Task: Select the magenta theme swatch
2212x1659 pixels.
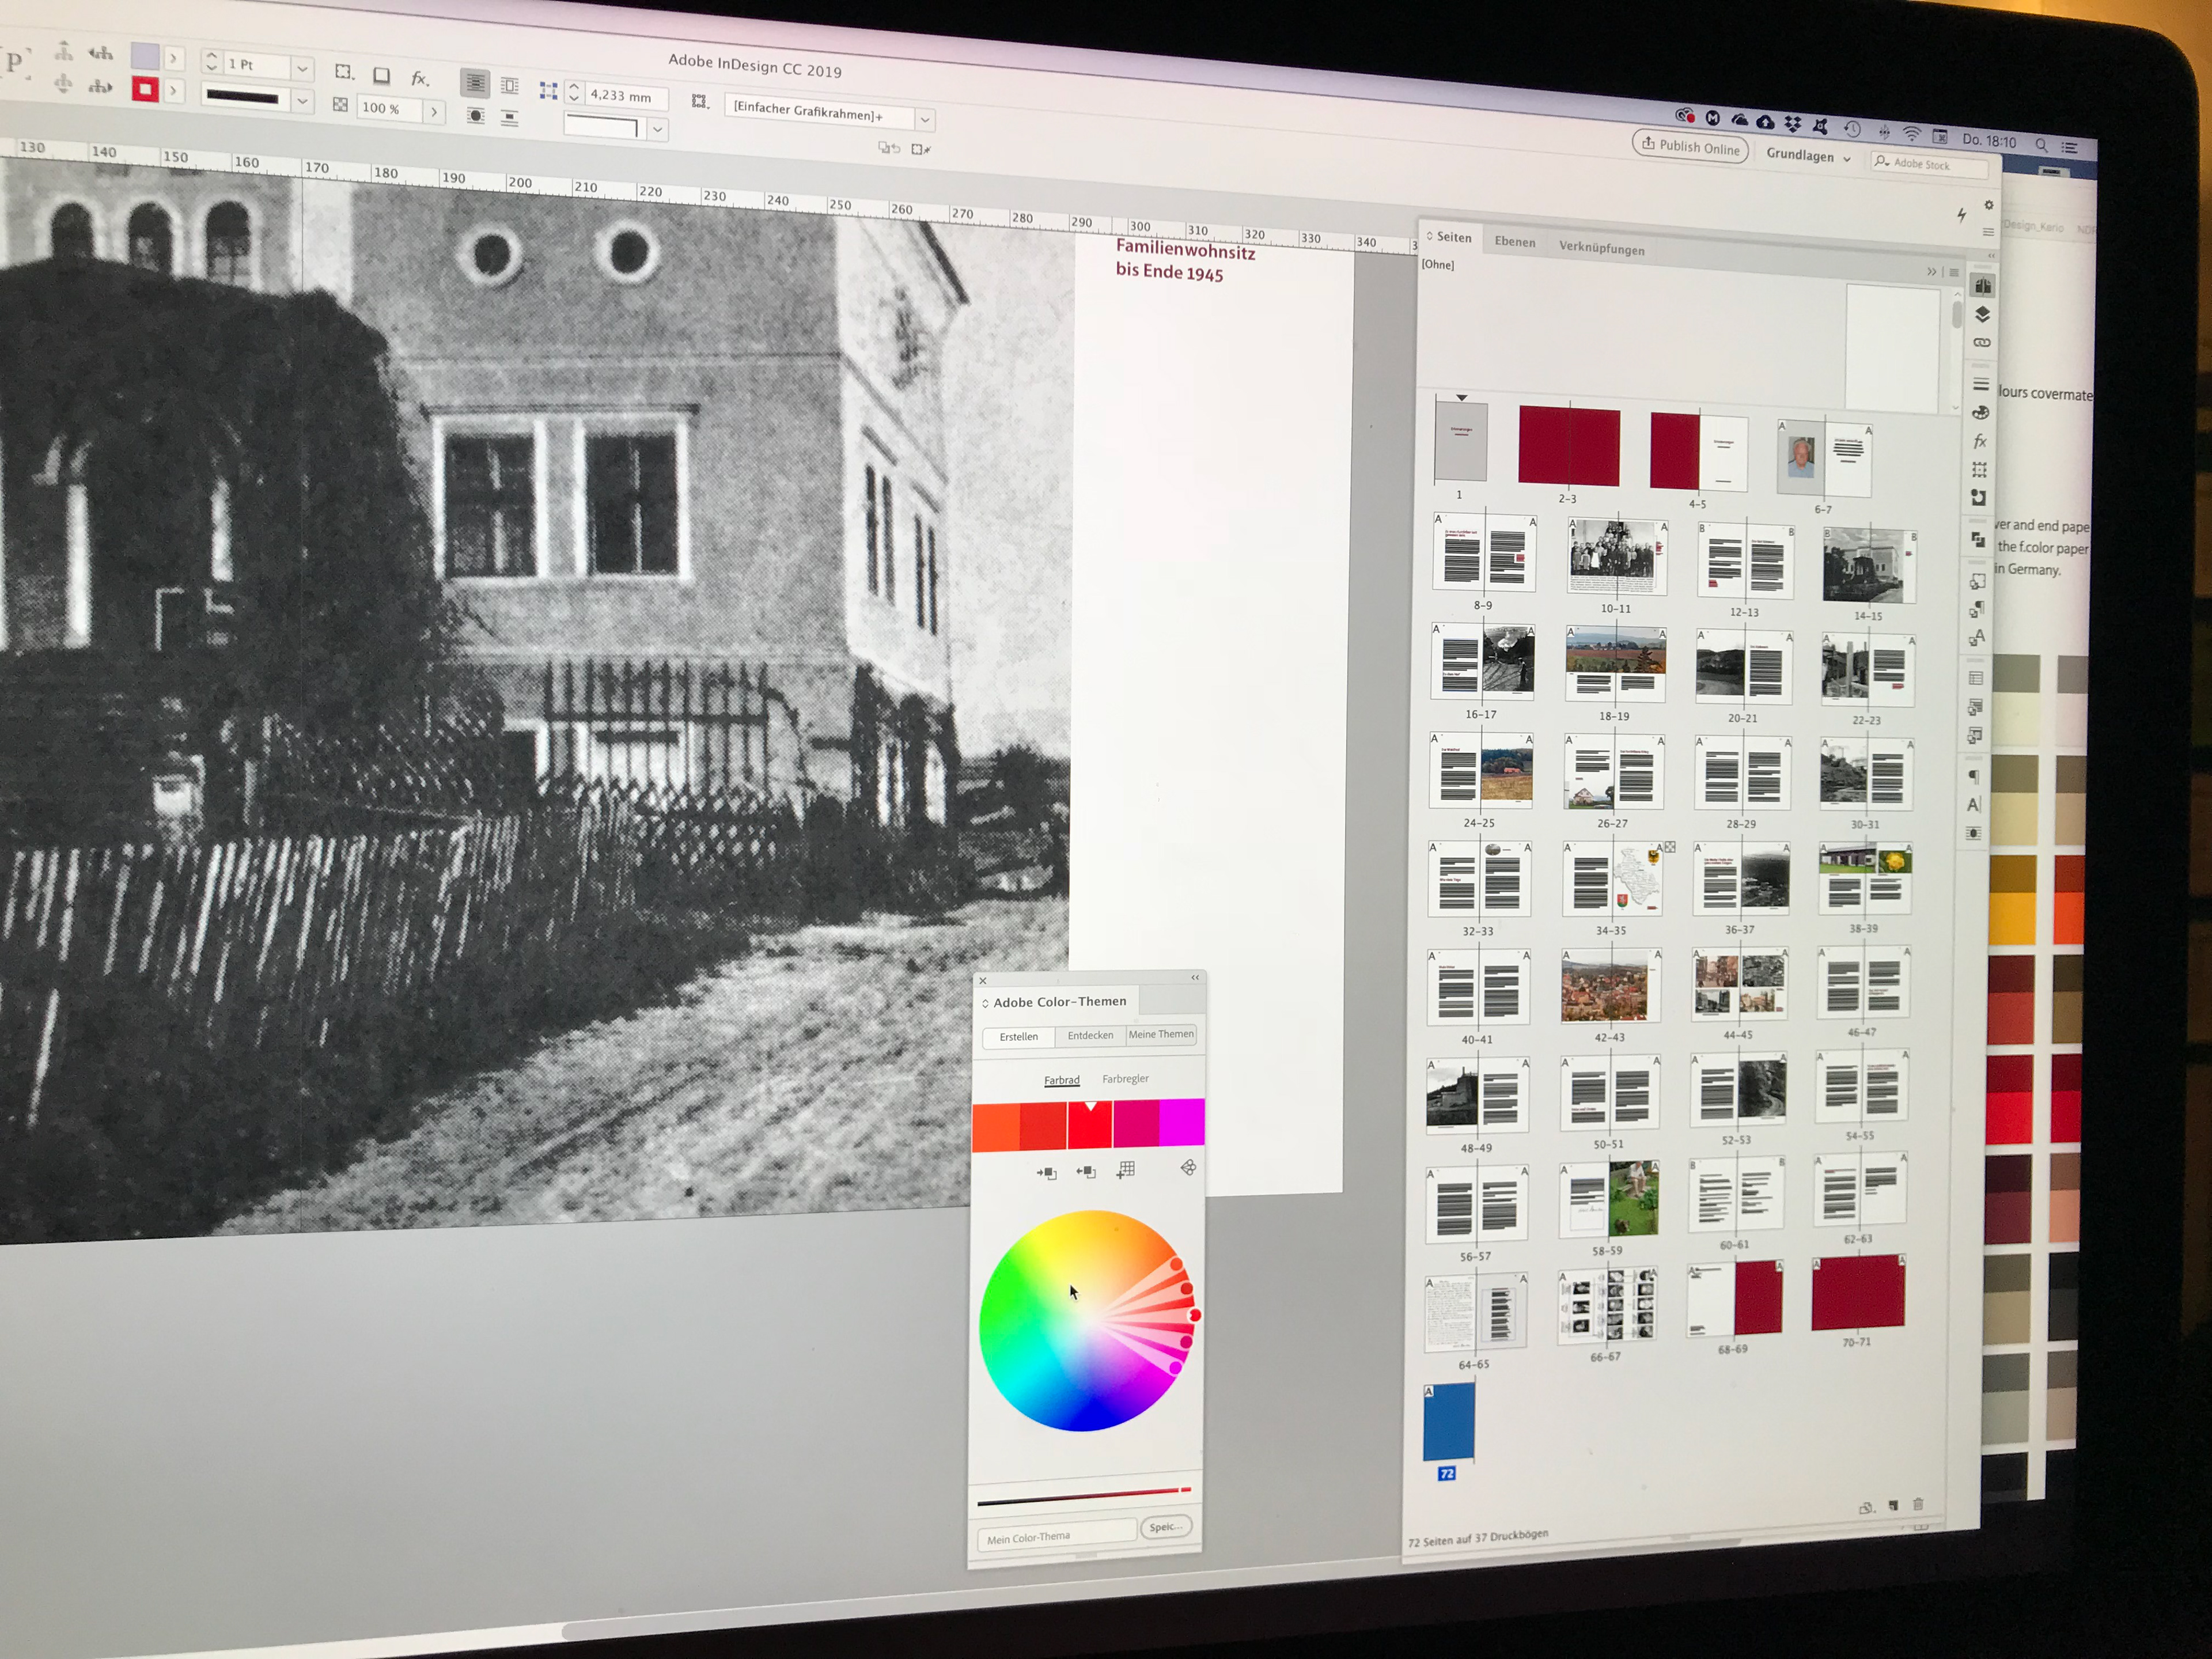Action: 1182,1121
